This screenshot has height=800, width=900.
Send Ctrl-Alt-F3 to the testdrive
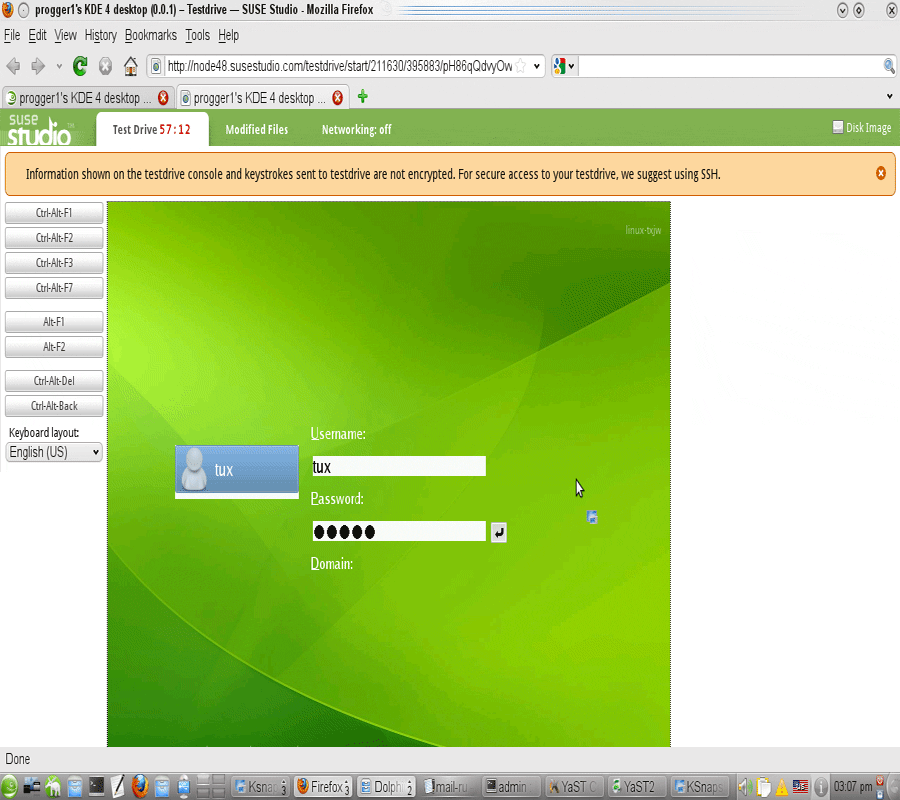point(54,263)
